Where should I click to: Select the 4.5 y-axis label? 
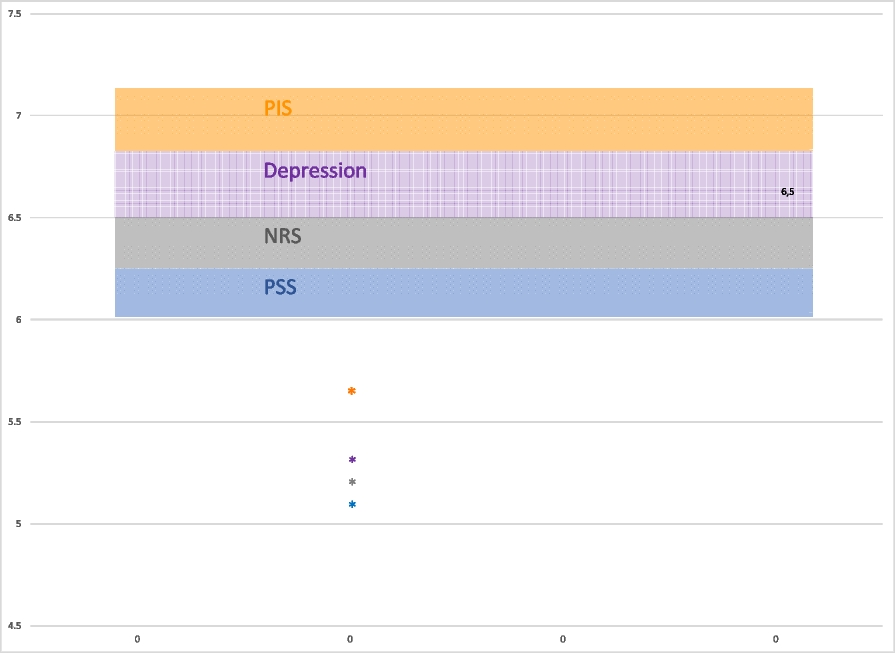click(x=14, y=626)
